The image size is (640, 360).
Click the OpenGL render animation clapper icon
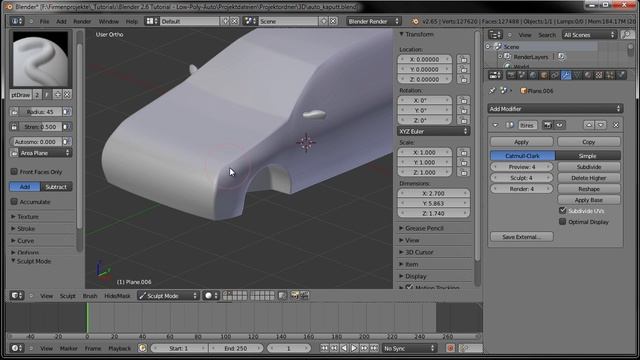coord(304,296)
